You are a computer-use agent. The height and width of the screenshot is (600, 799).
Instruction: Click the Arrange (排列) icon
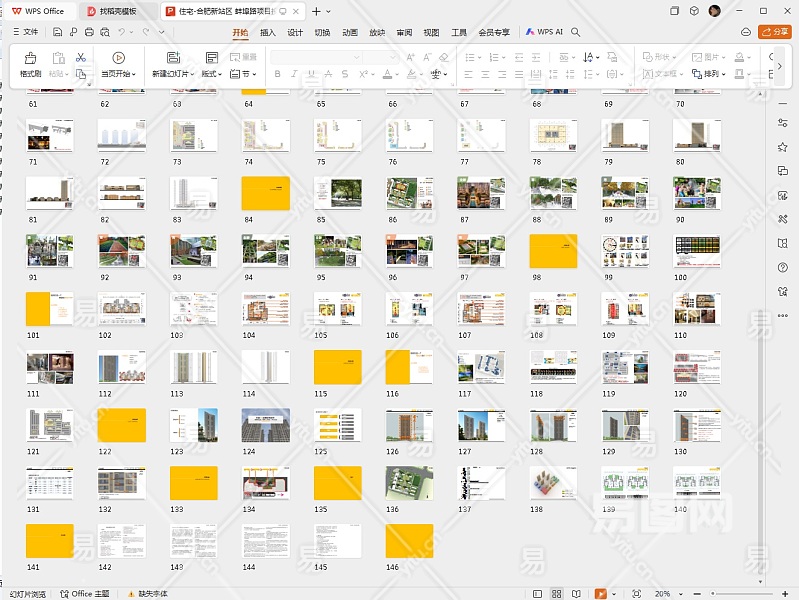tap(695, 74)
